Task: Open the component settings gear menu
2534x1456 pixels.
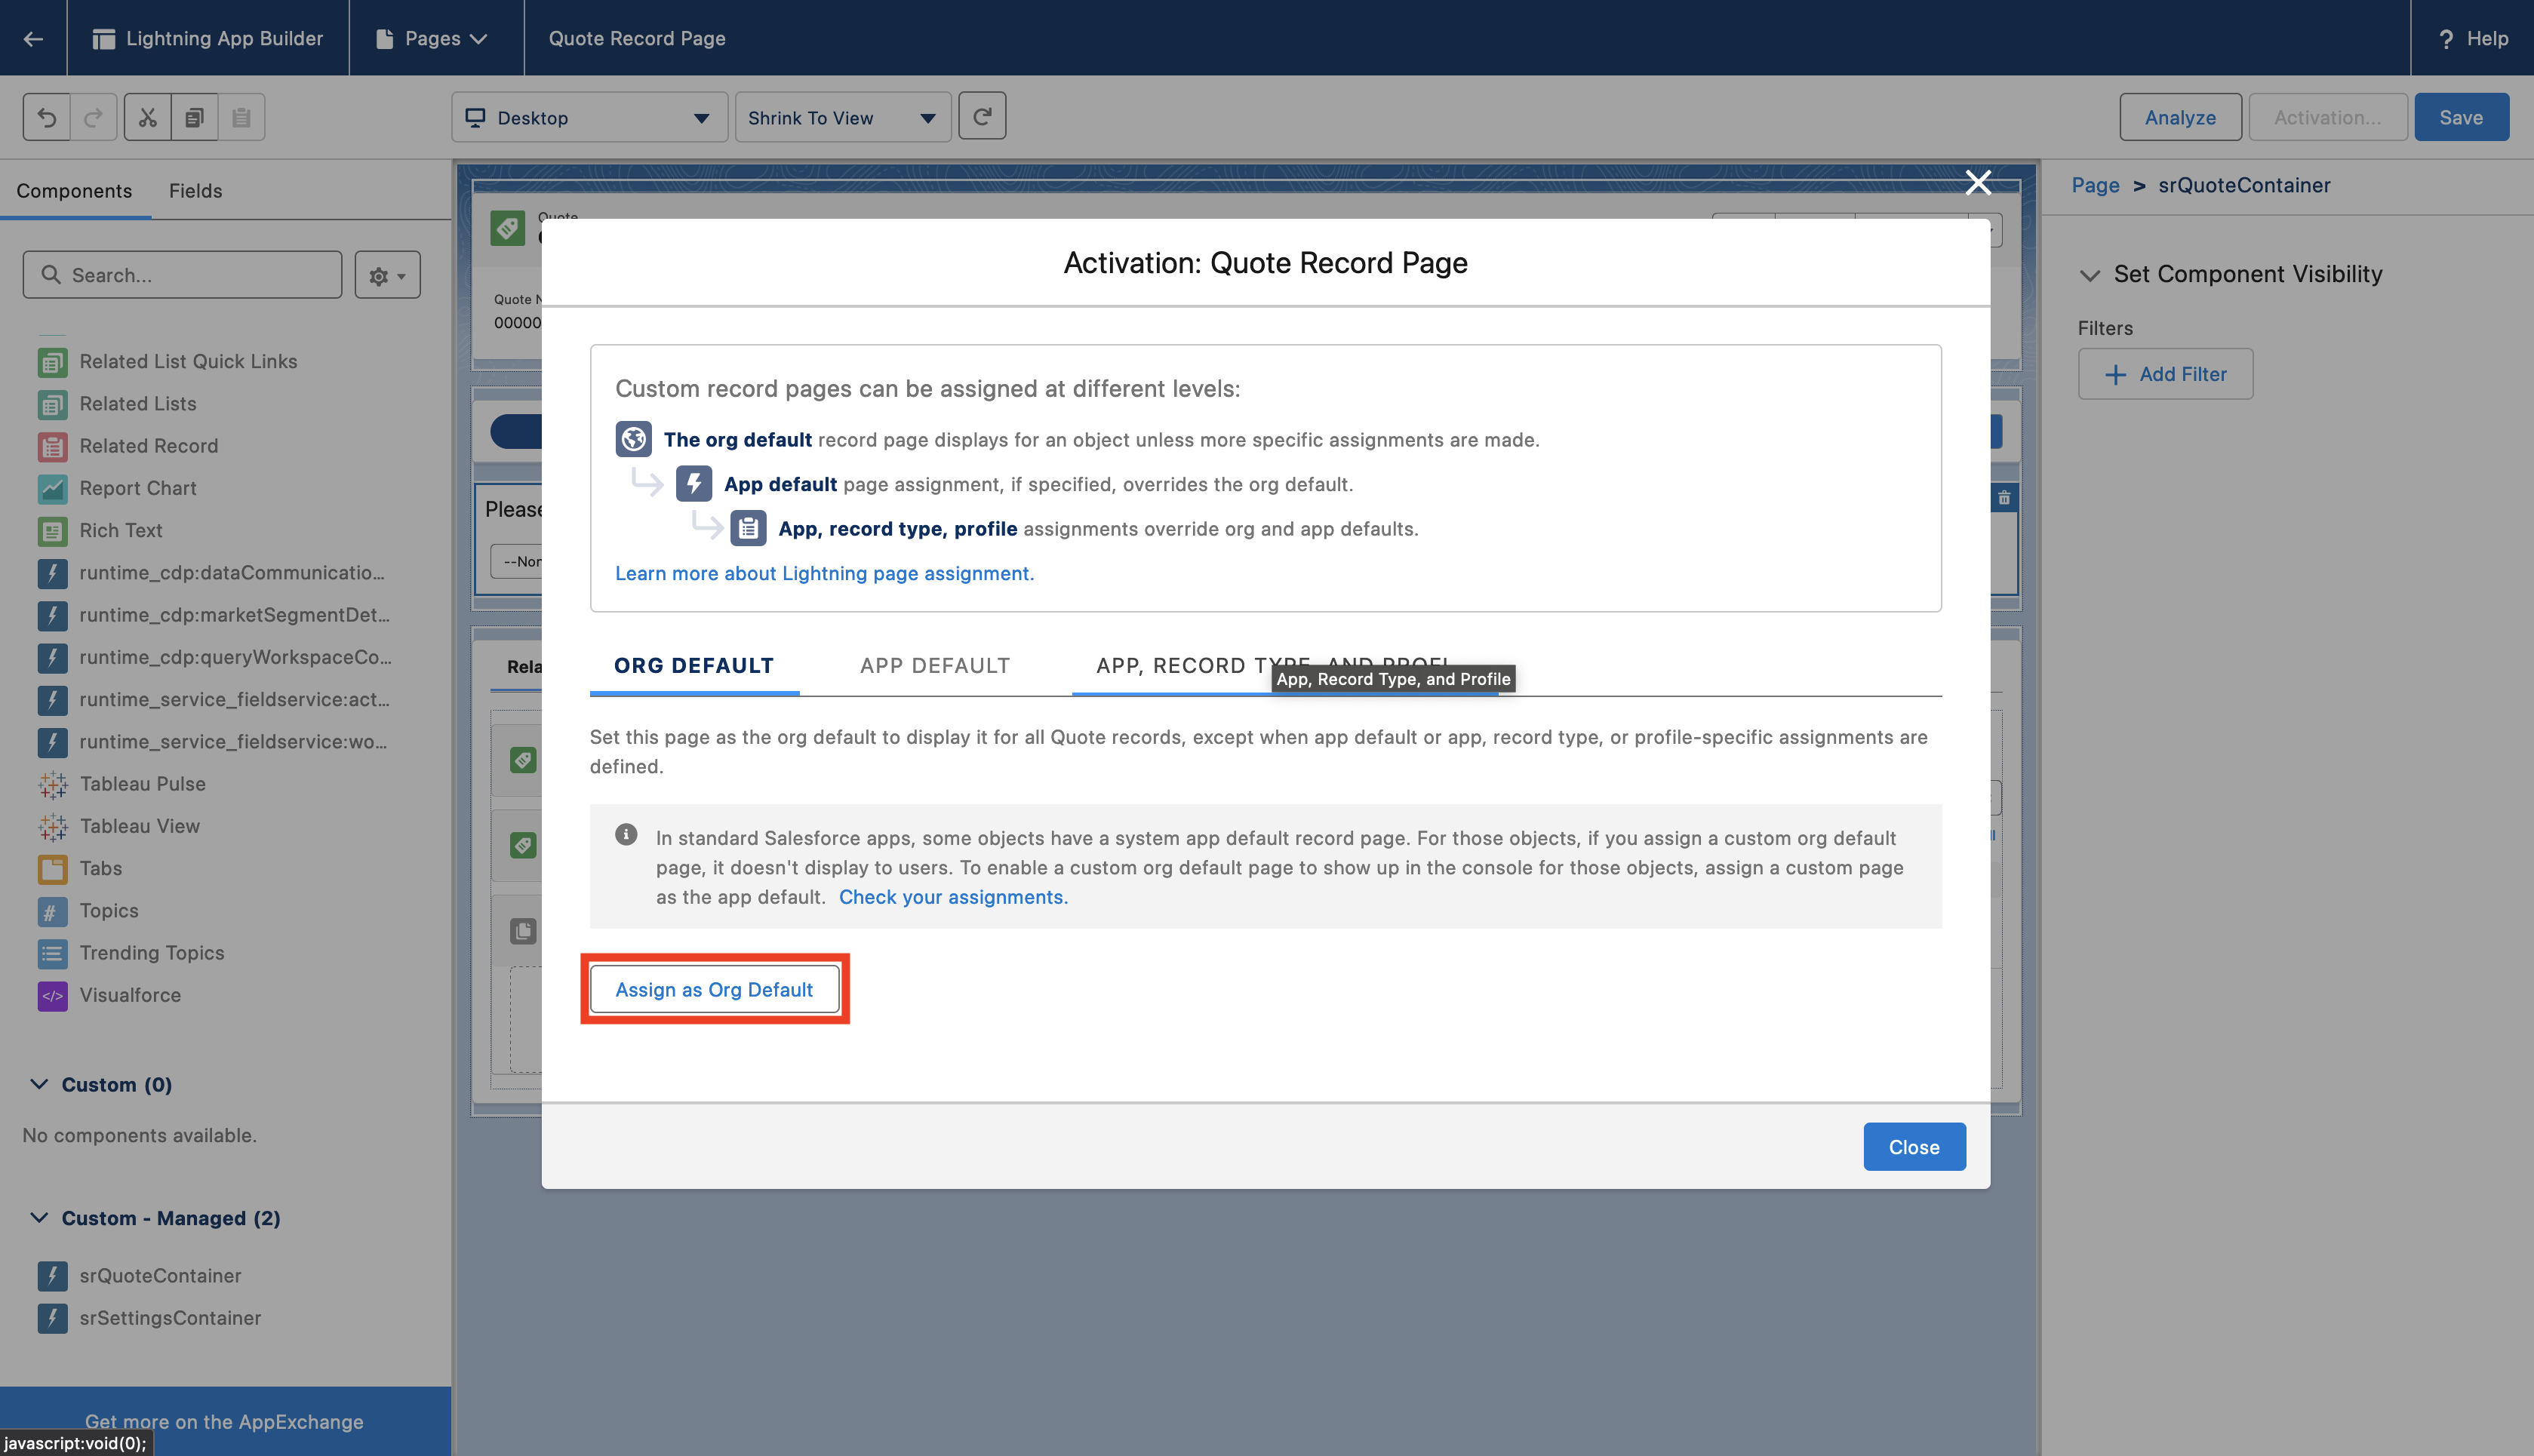Action: coord(387,275)
